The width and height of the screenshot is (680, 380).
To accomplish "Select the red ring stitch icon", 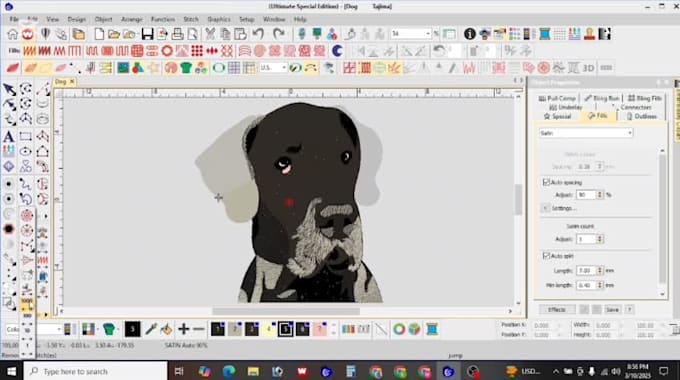I will coord(167,51).
